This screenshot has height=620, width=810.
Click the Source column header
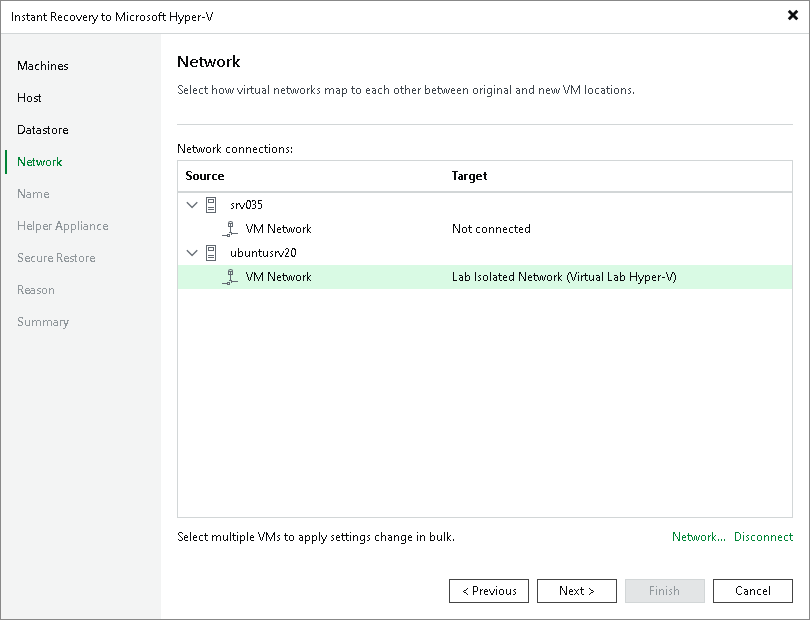[205, 176]
